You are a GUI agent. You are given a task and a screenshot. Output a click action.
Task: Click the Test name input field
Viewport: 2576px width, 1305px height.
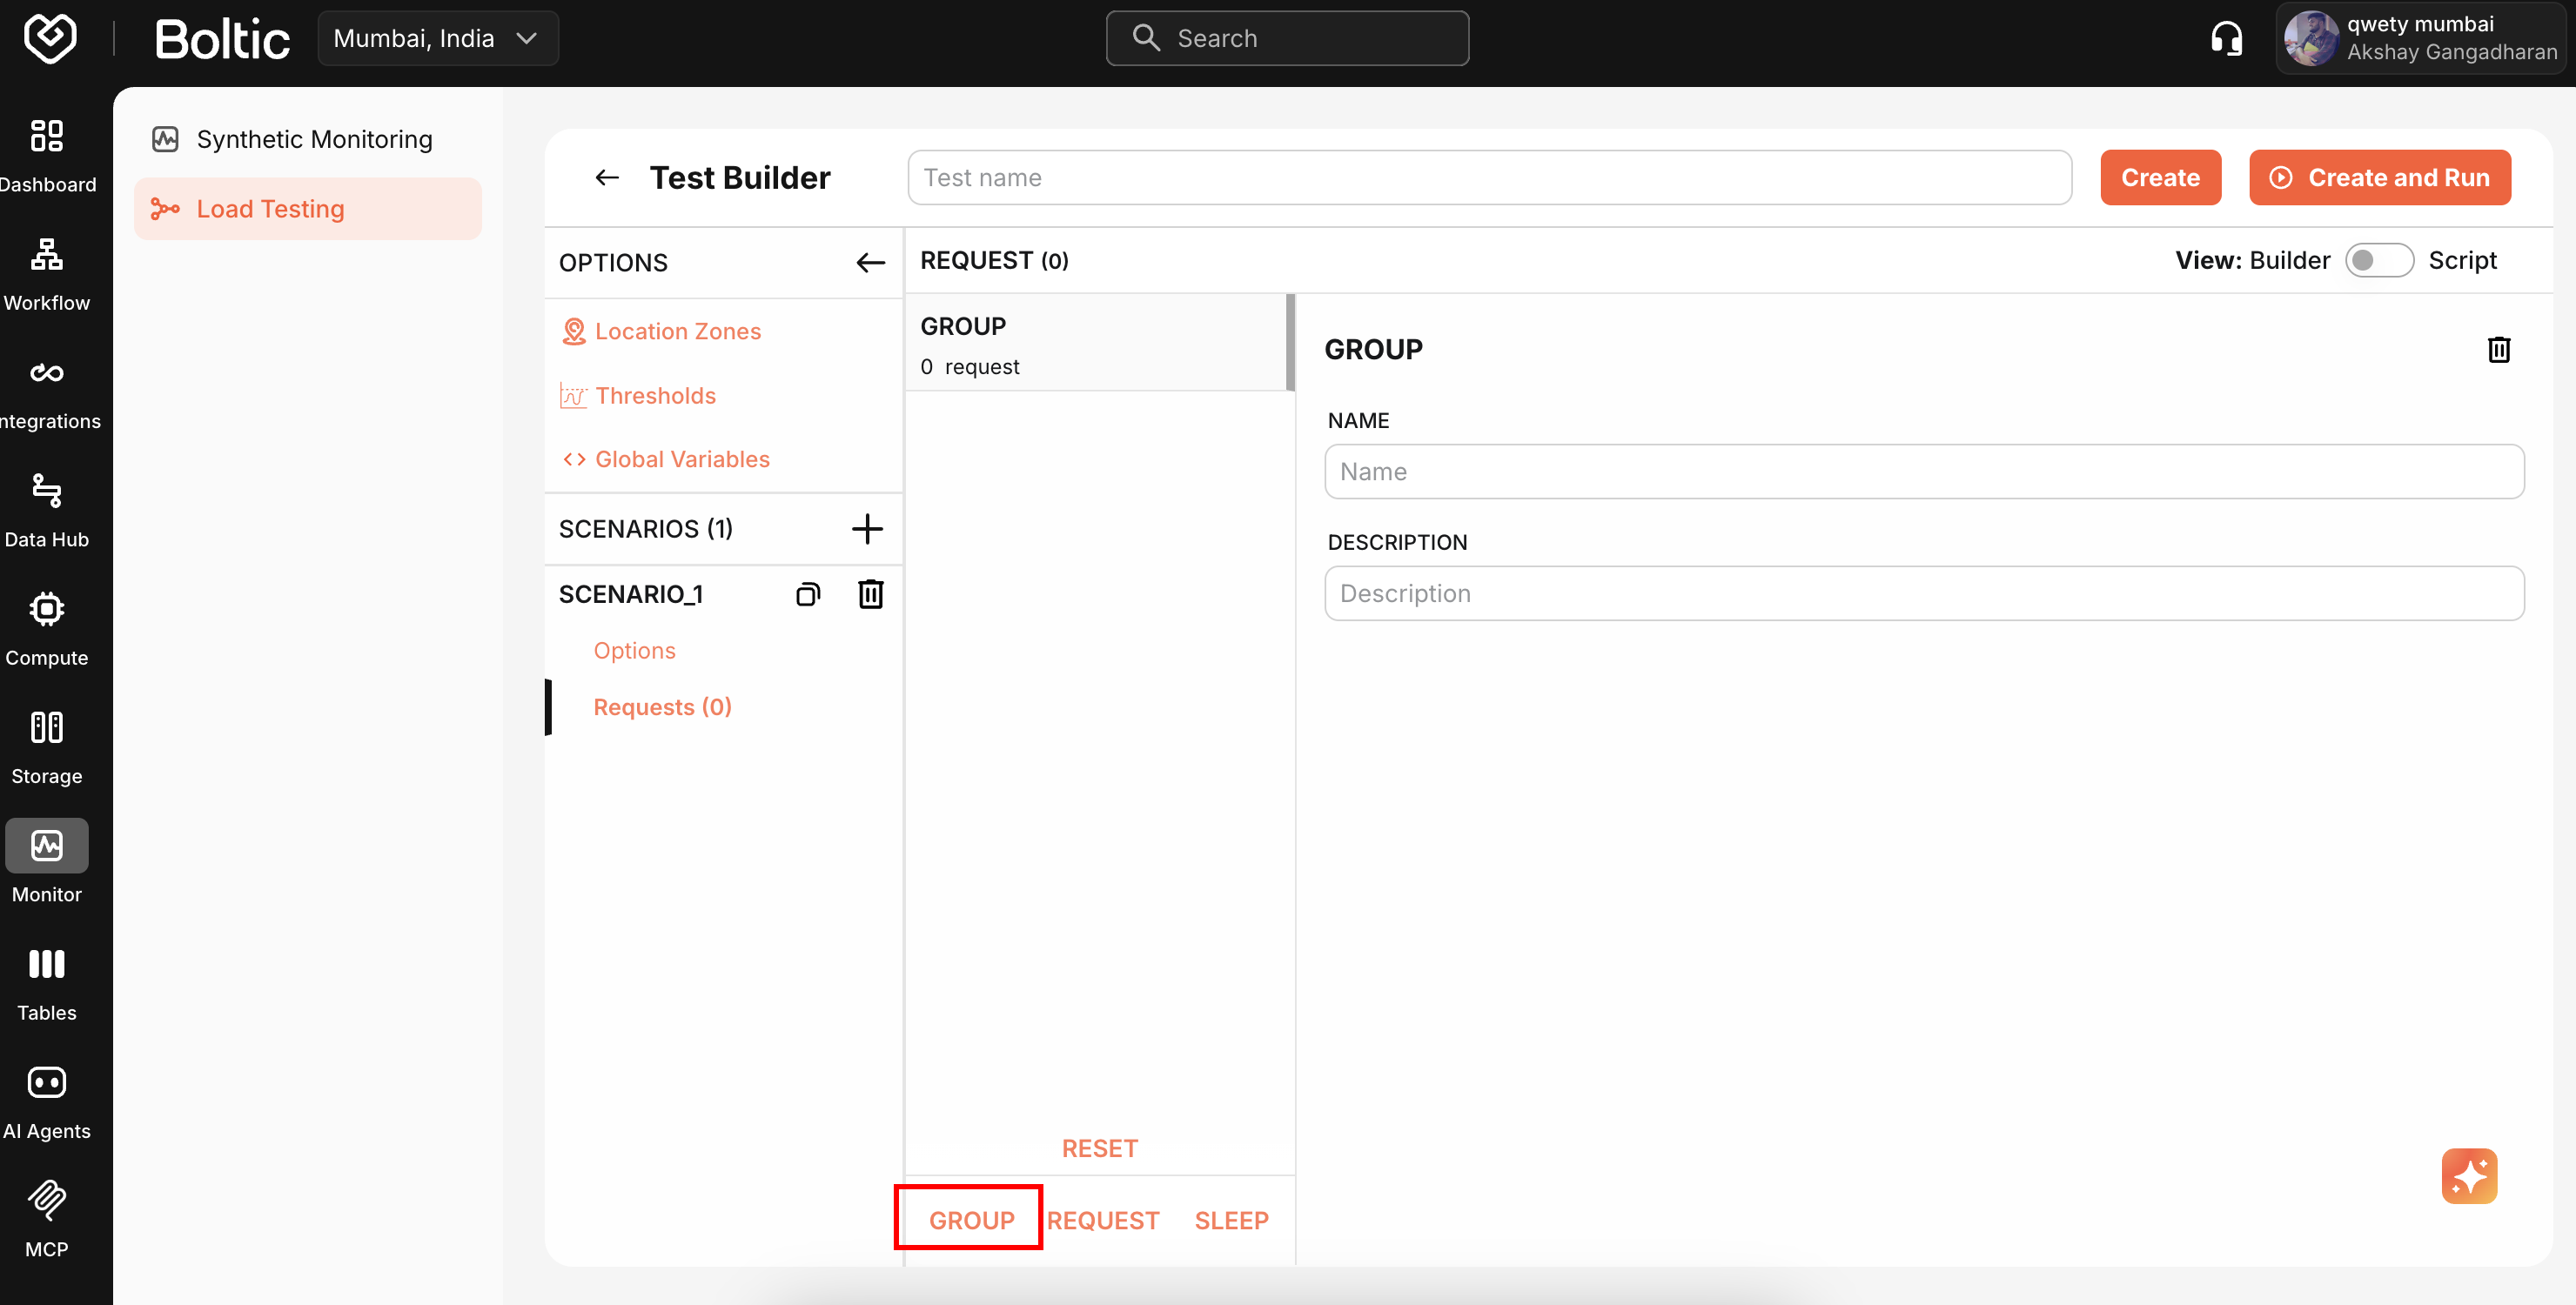1489,177
